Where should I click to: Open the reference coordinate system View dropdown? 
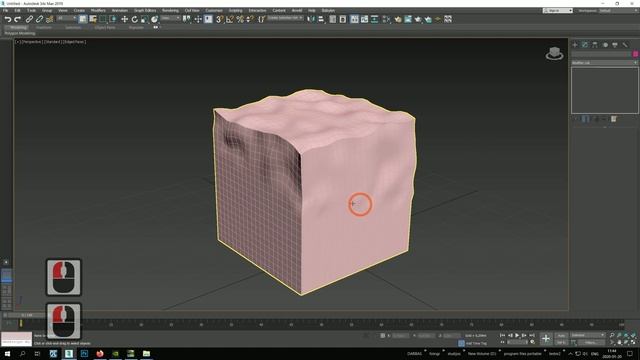click(x=171, y=18)
